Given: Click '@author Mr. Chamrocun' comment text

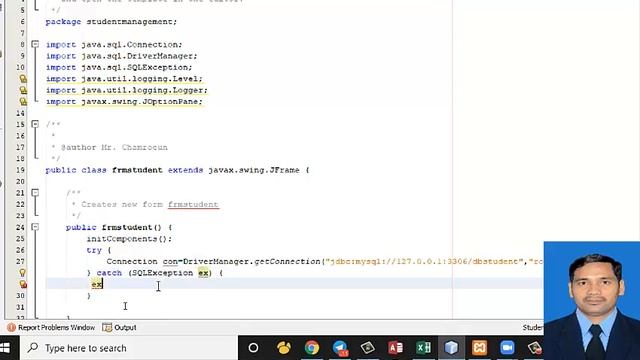Looking at the screenshot, I should 114,147.
